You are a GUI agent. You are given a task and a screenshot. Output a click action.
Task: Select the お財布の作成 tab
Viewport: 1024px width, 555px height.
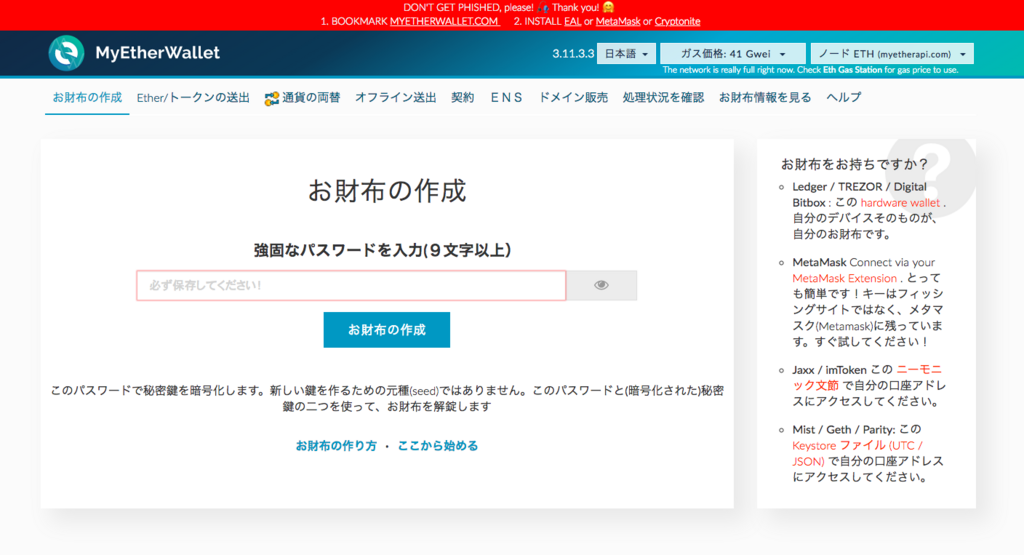[87, 98]
